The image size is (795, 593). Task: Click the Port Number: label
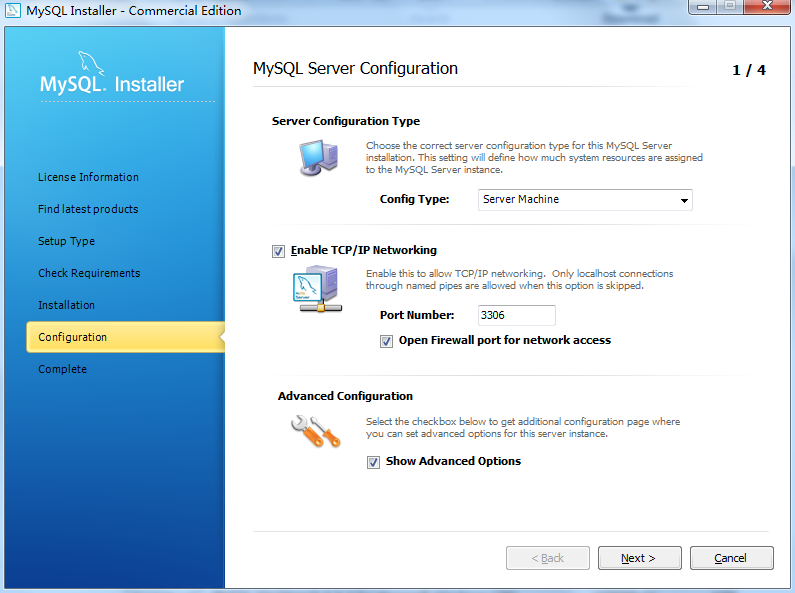(417, 315)
